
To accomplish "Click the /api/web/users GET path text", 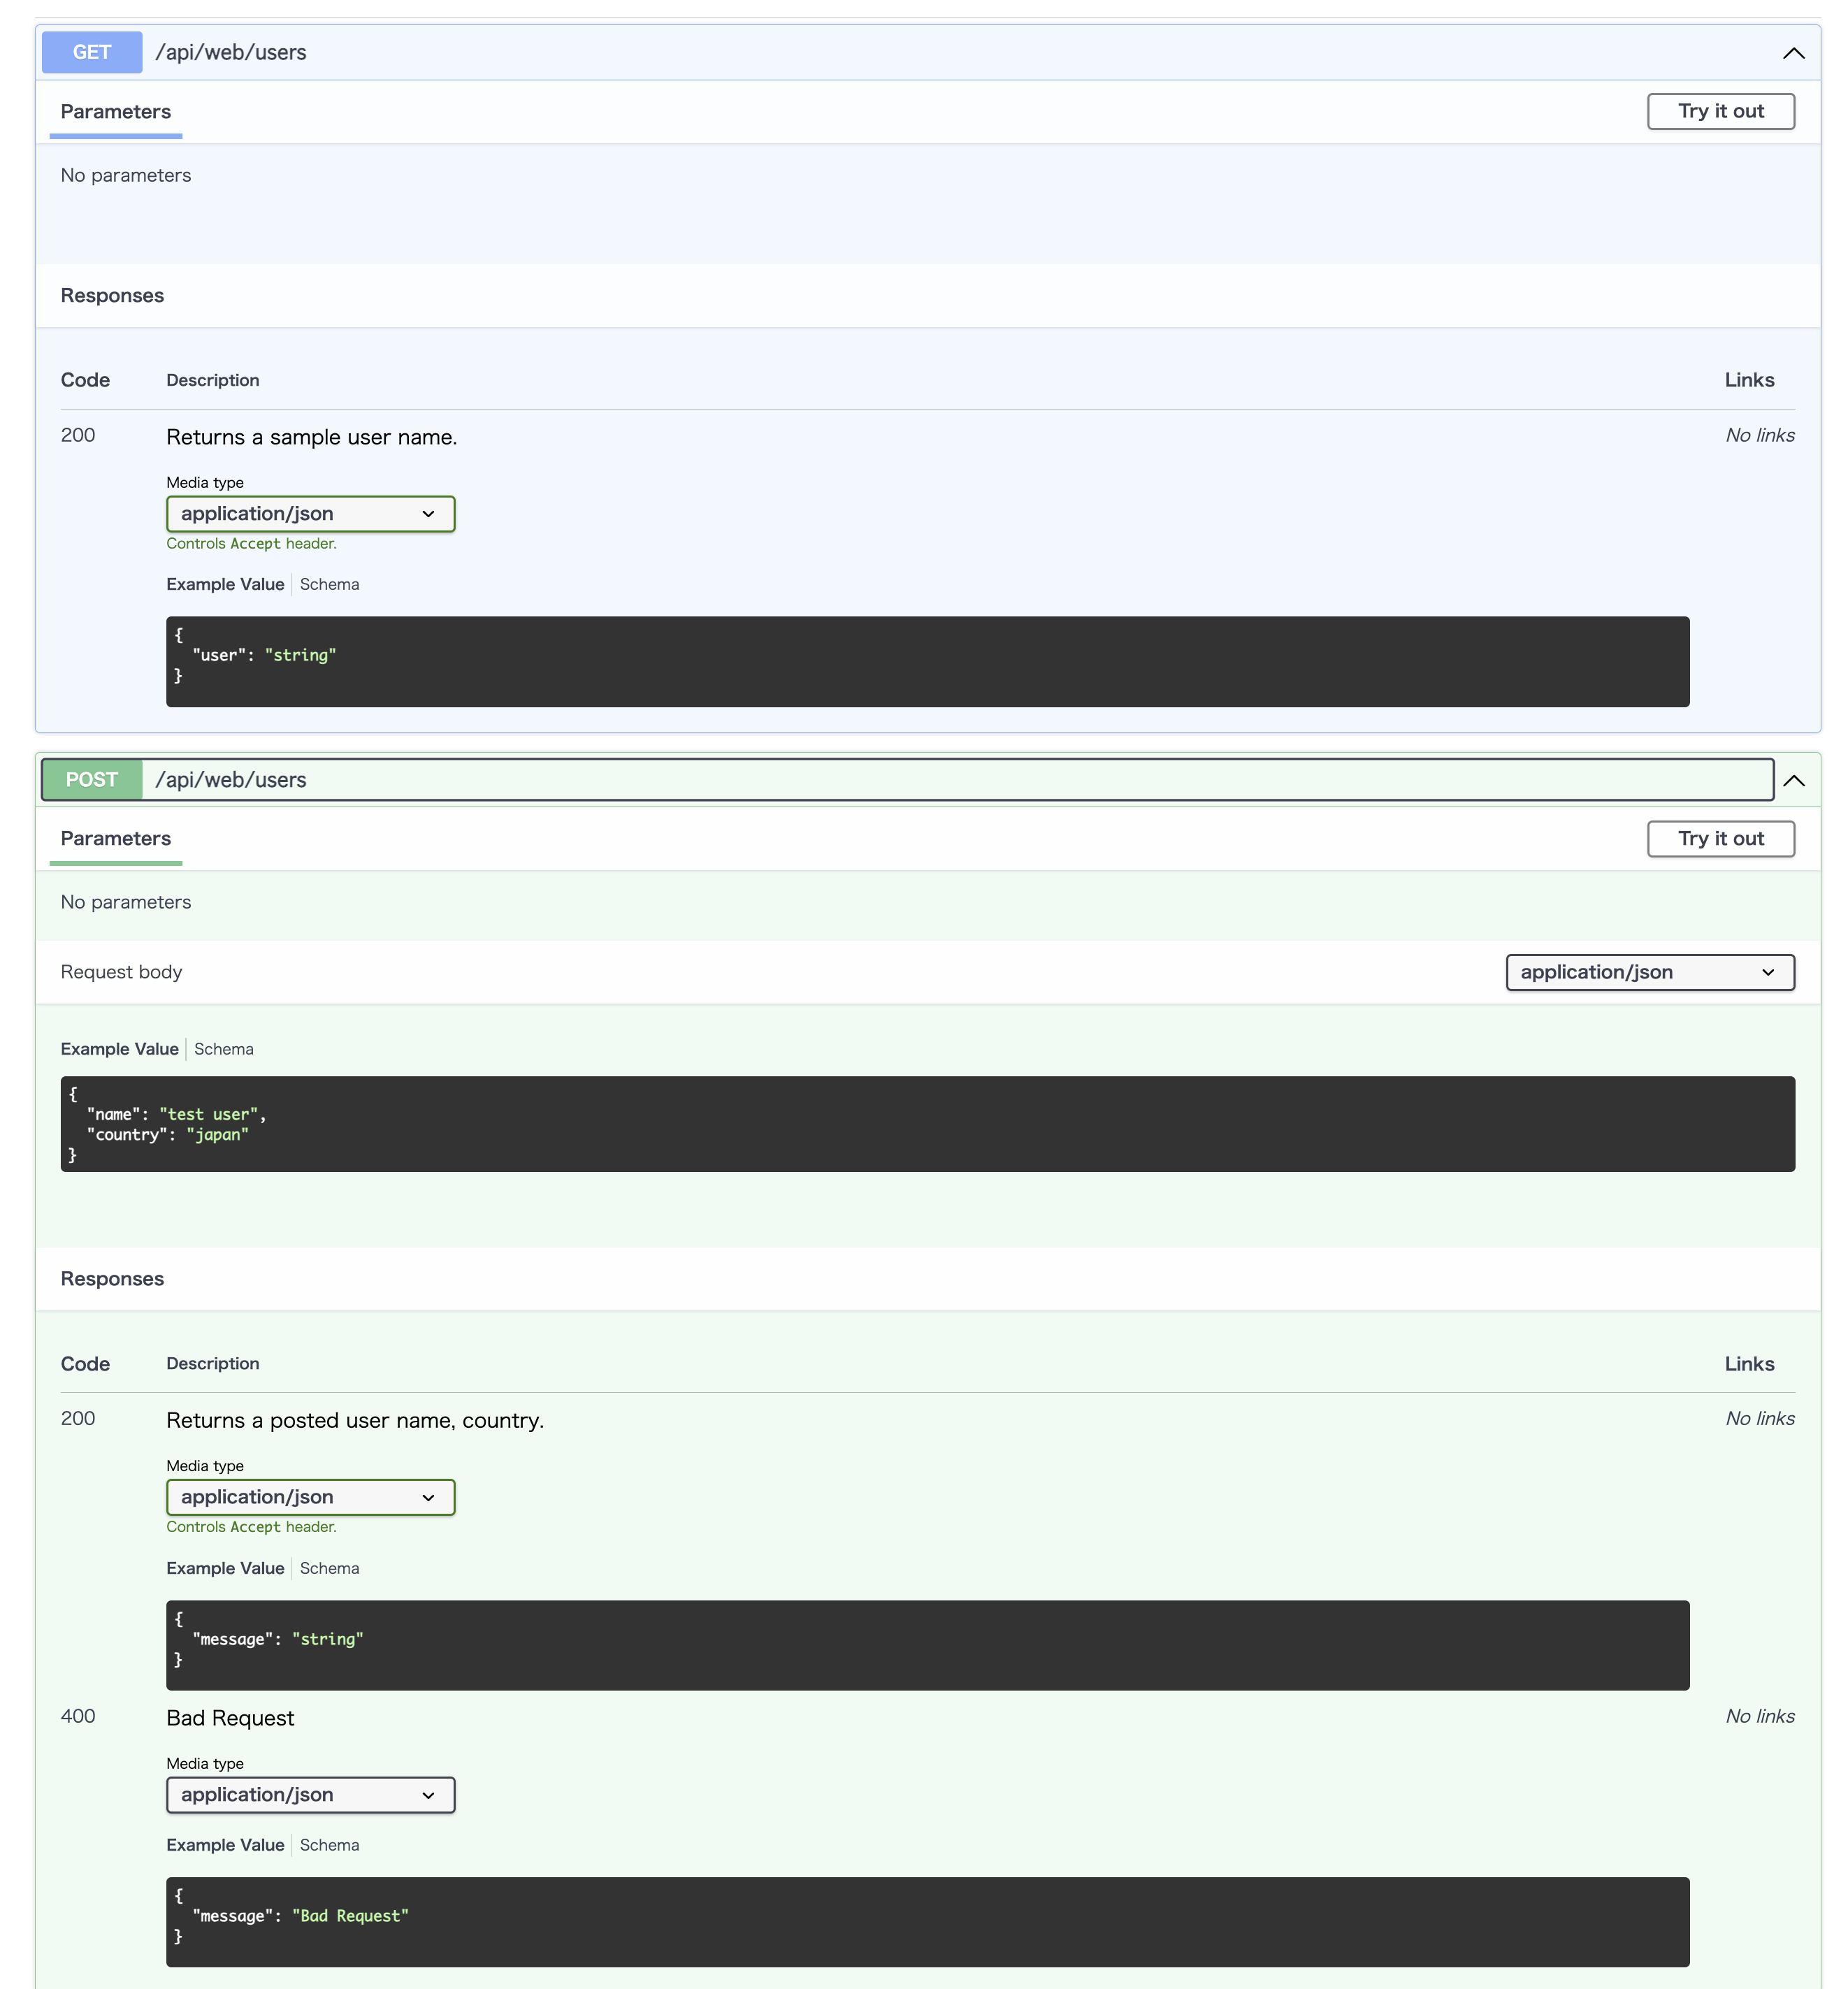I will pyautogui.click(x=231, y=52).
